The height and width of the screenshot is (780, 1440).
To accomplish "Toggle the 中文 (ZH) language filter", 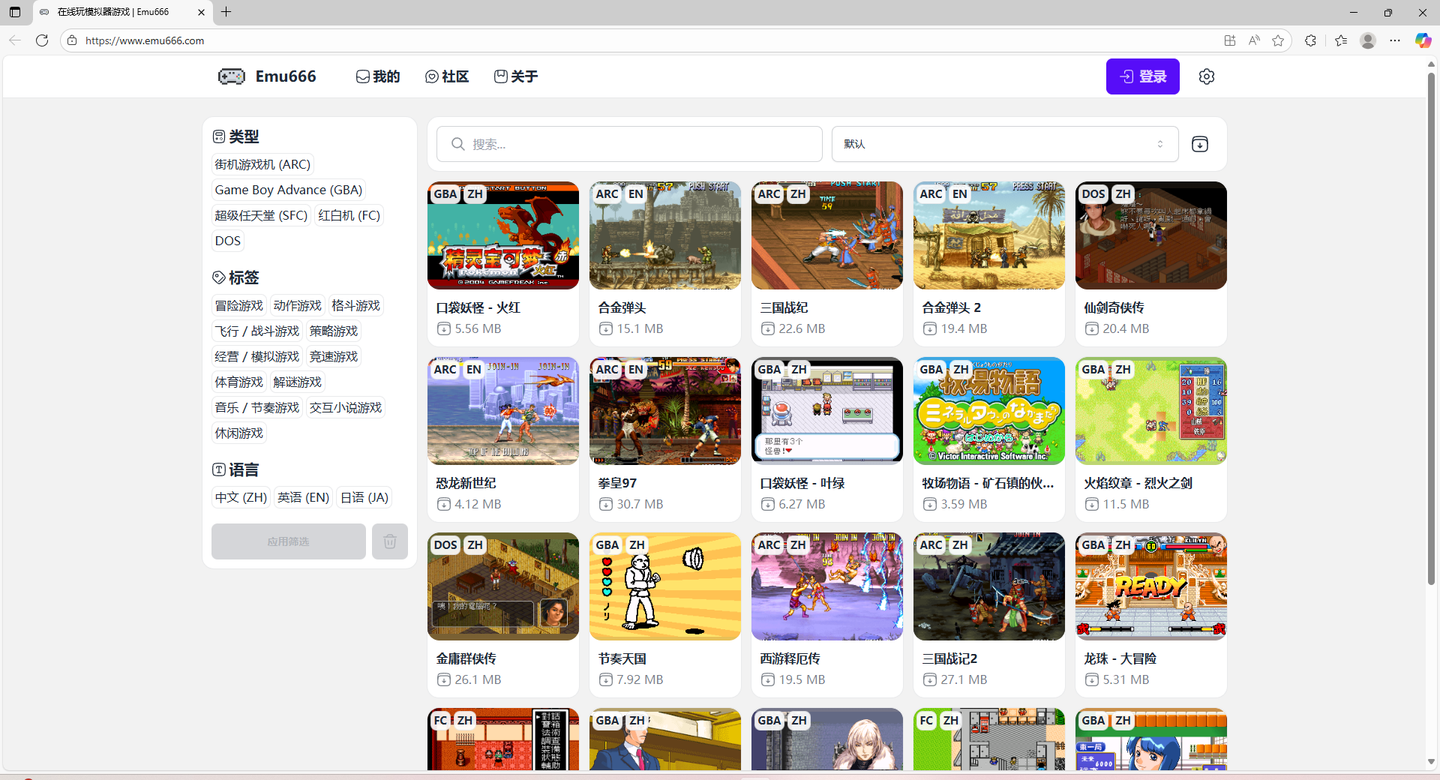I will (x=241, y=498).
